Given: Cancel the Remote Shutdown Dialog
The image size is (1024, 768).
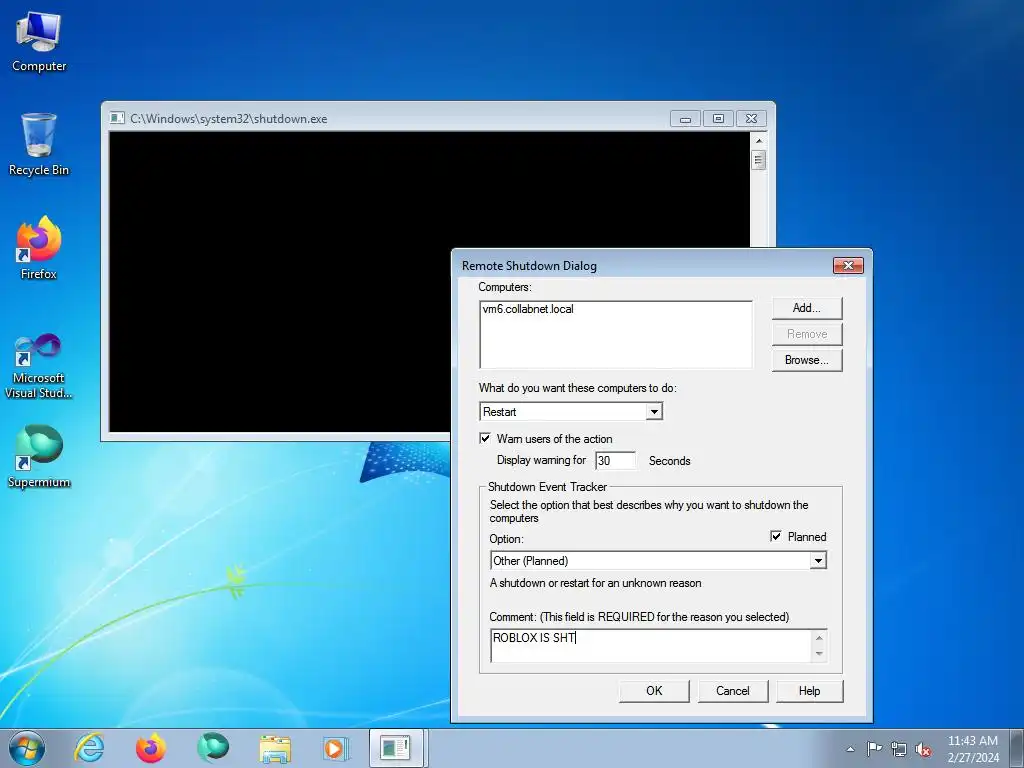Looking at the screenshot, I should (x=733, y=691).
